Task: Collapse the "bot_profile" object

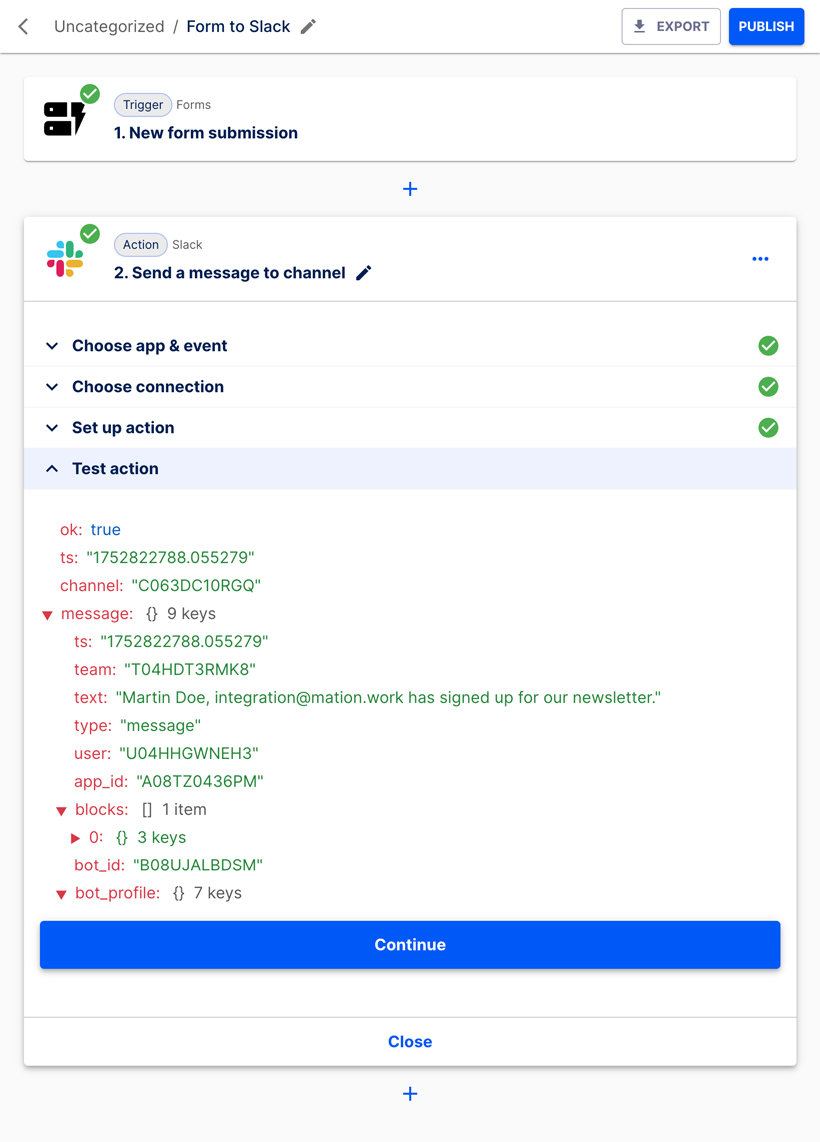Action: click(61, 893)
